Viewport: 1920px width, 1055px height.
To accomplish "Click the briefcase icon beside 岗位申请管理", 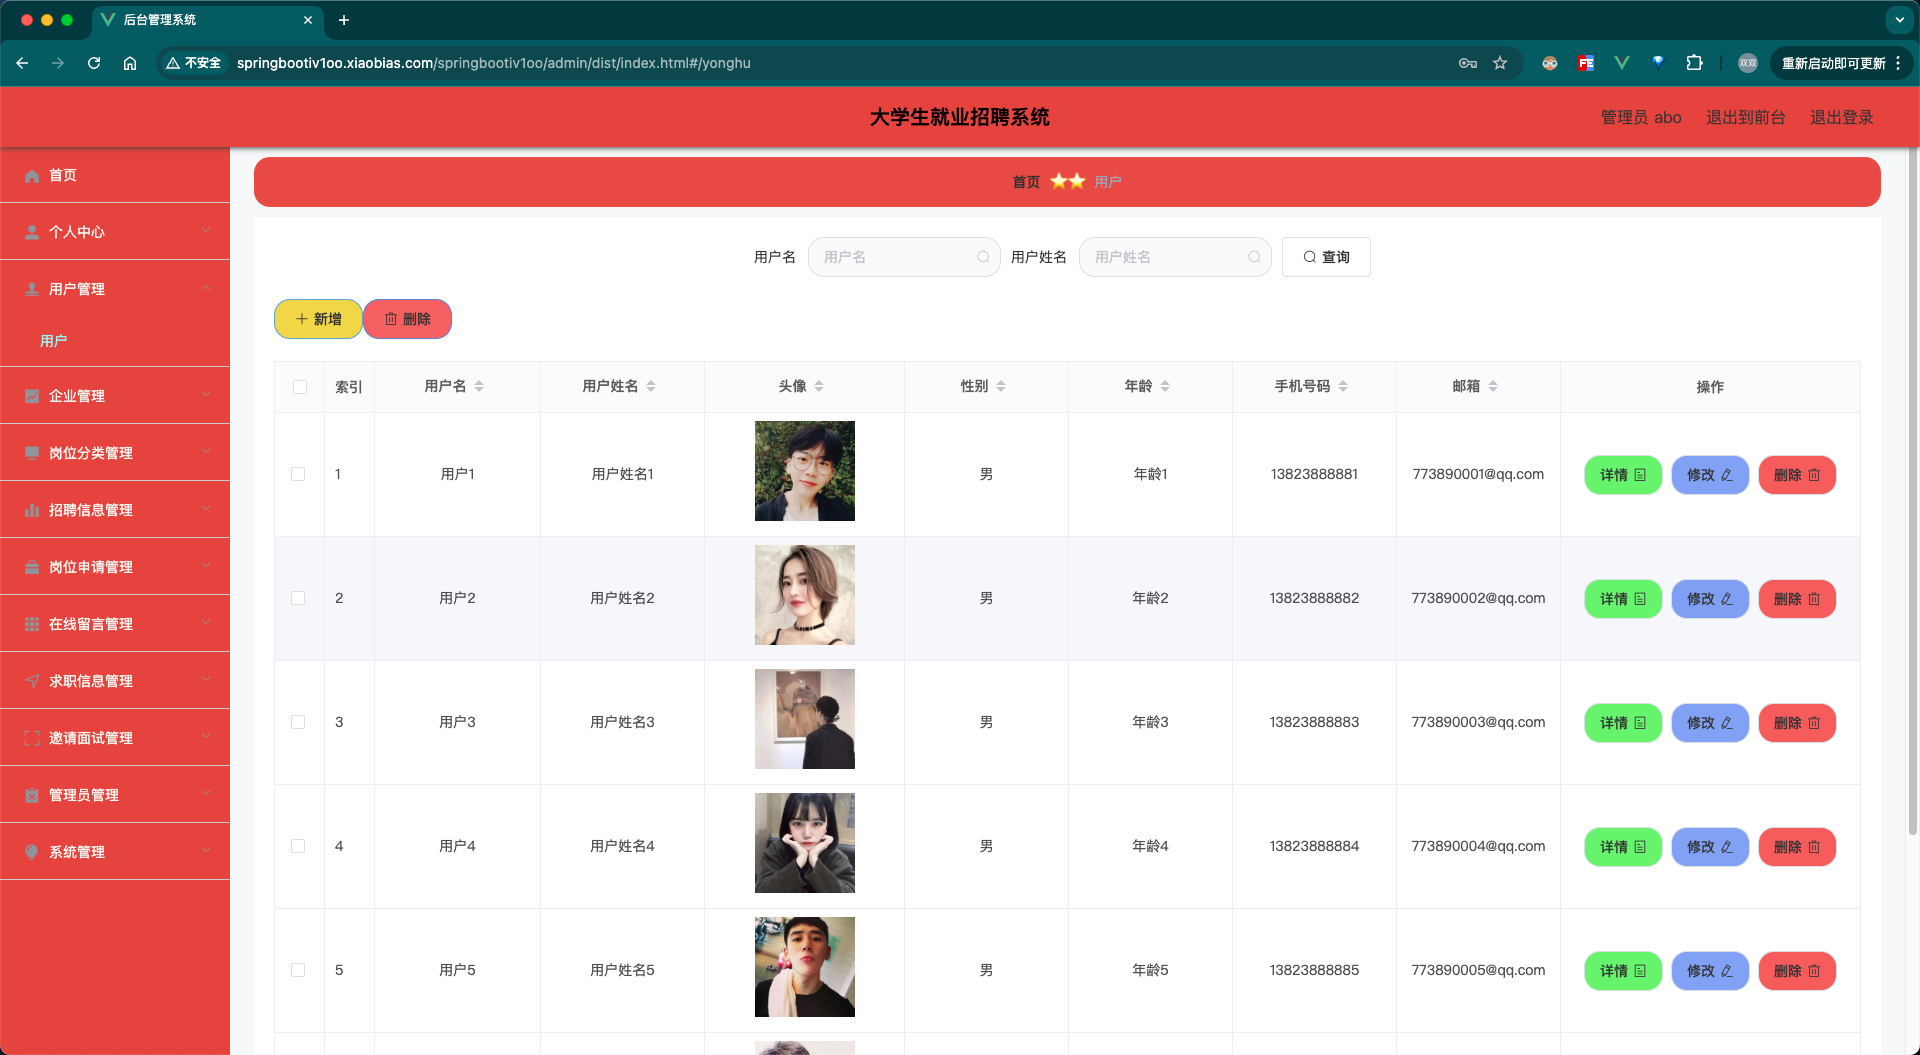I will [32, 567].
